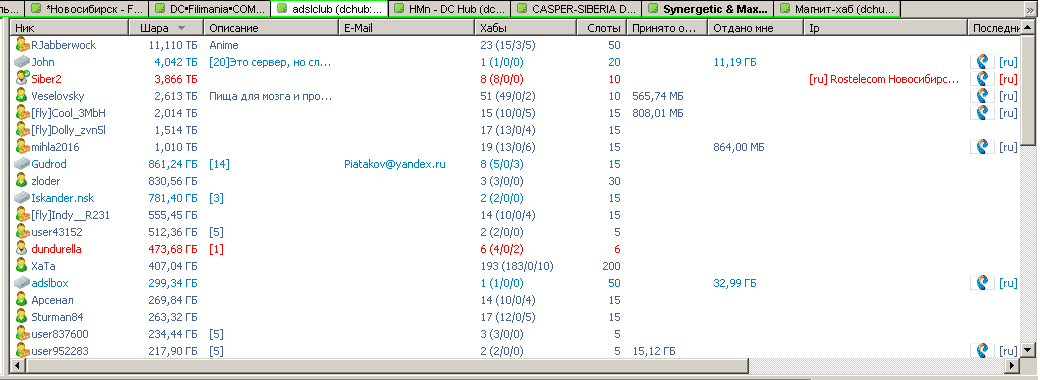Open the Магнит-хаб tab
This screenshot has height=380, width=1040.
pos(838,9)
